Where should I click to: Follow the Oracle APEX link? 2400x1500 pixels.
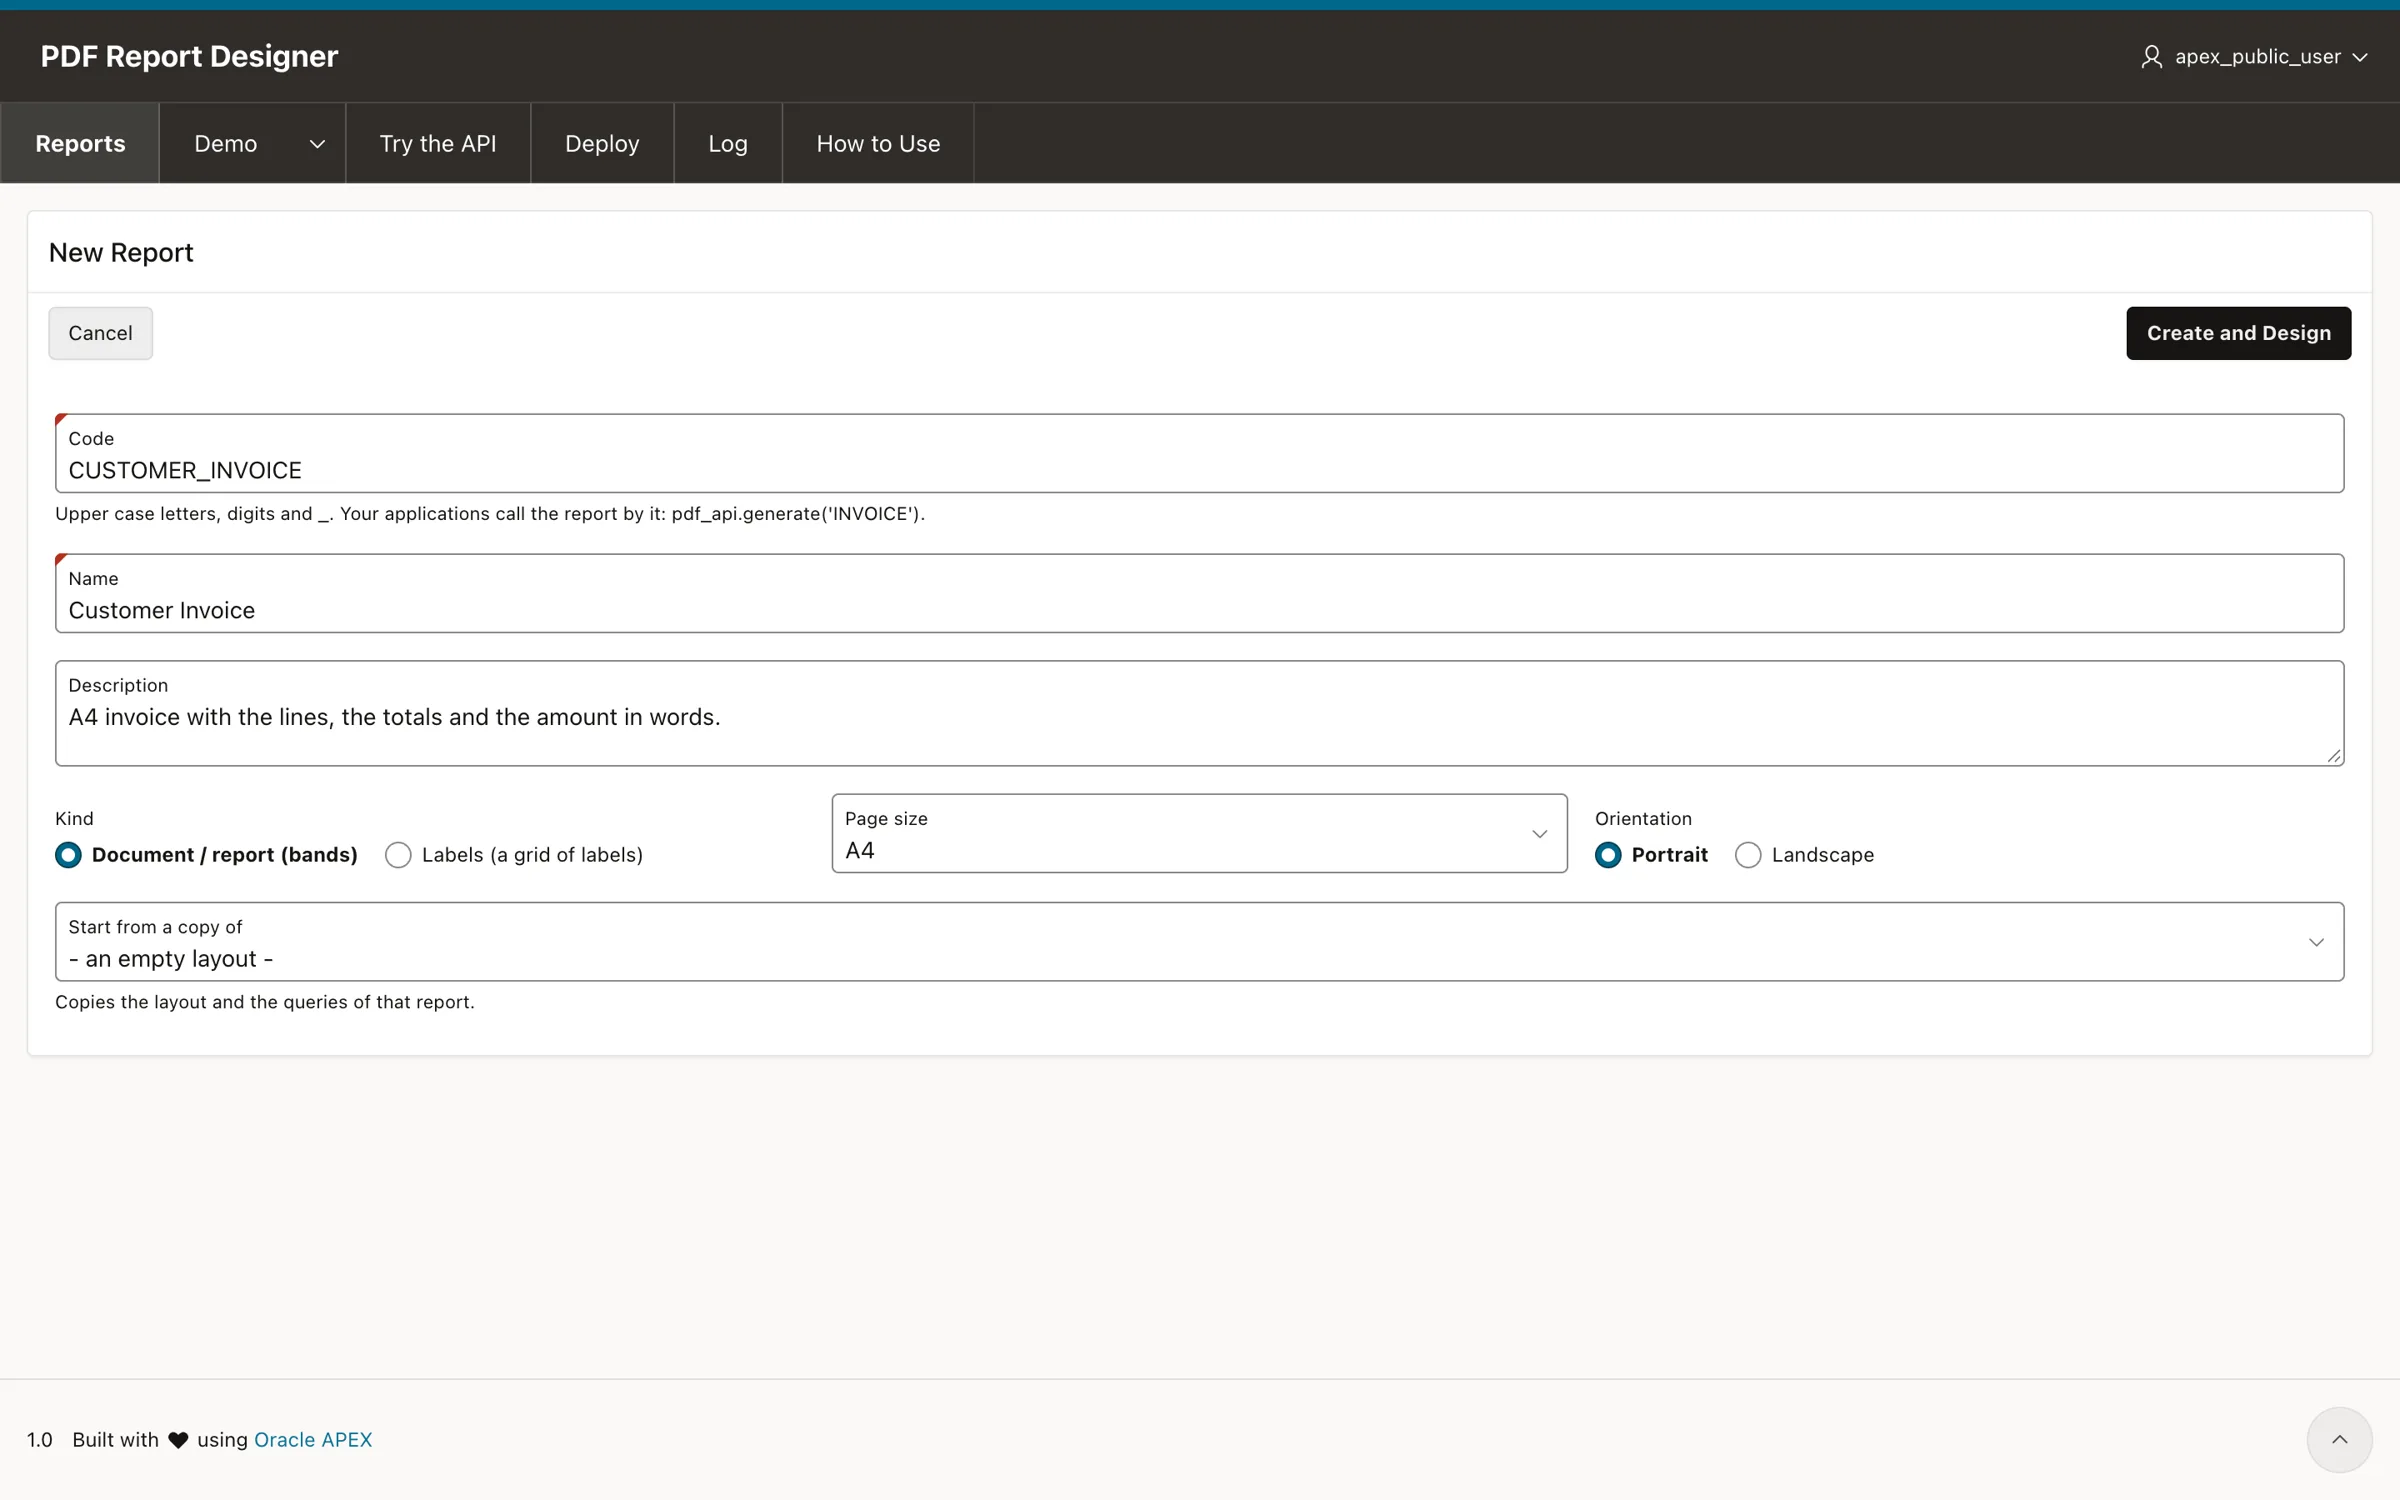click(313, 1439)
